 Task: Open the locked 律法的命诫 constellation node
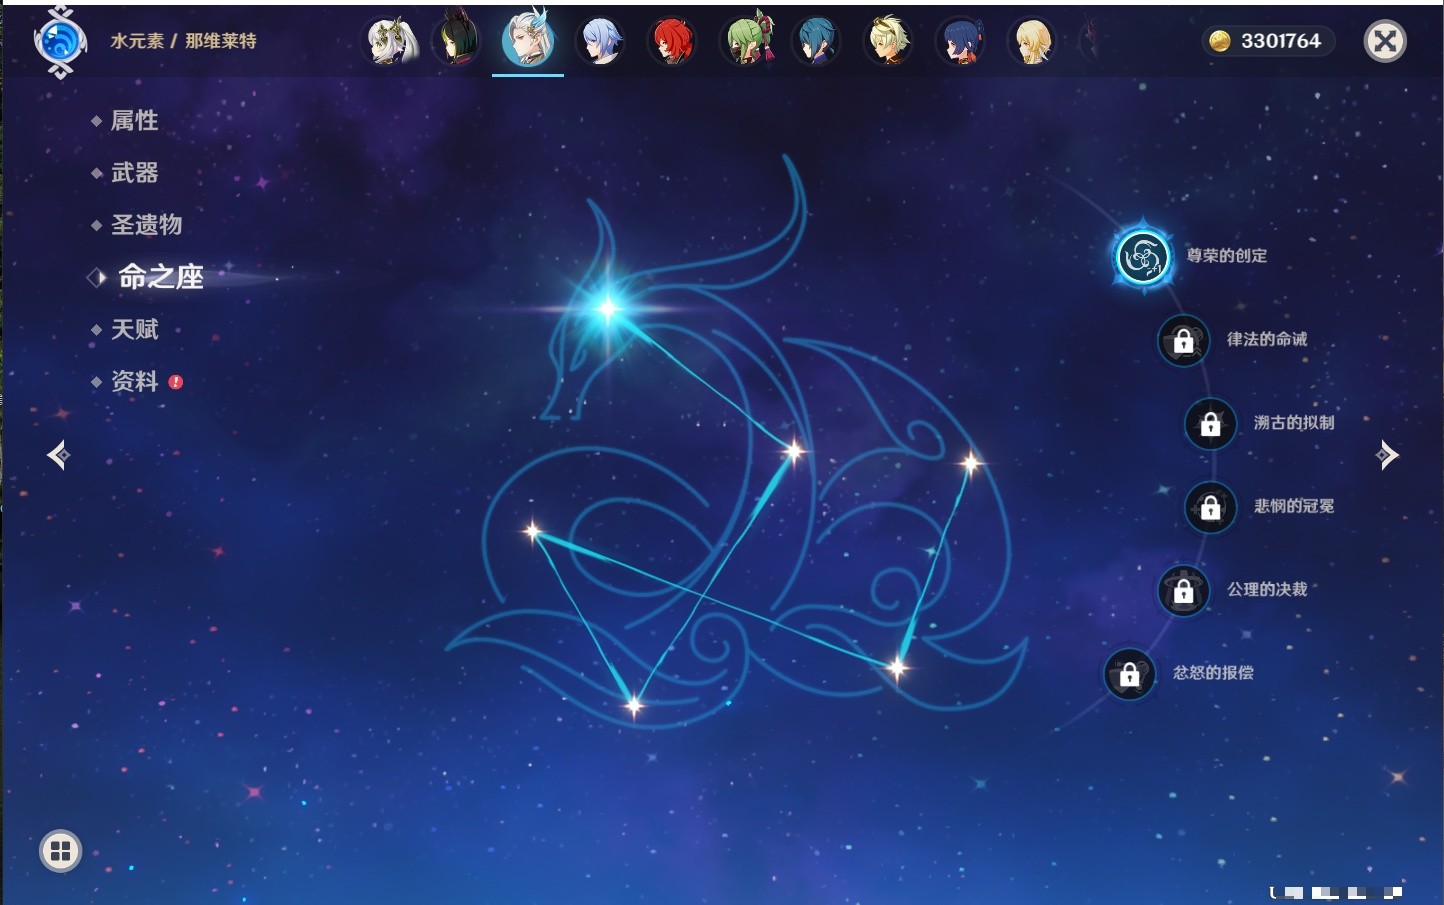1183,340
